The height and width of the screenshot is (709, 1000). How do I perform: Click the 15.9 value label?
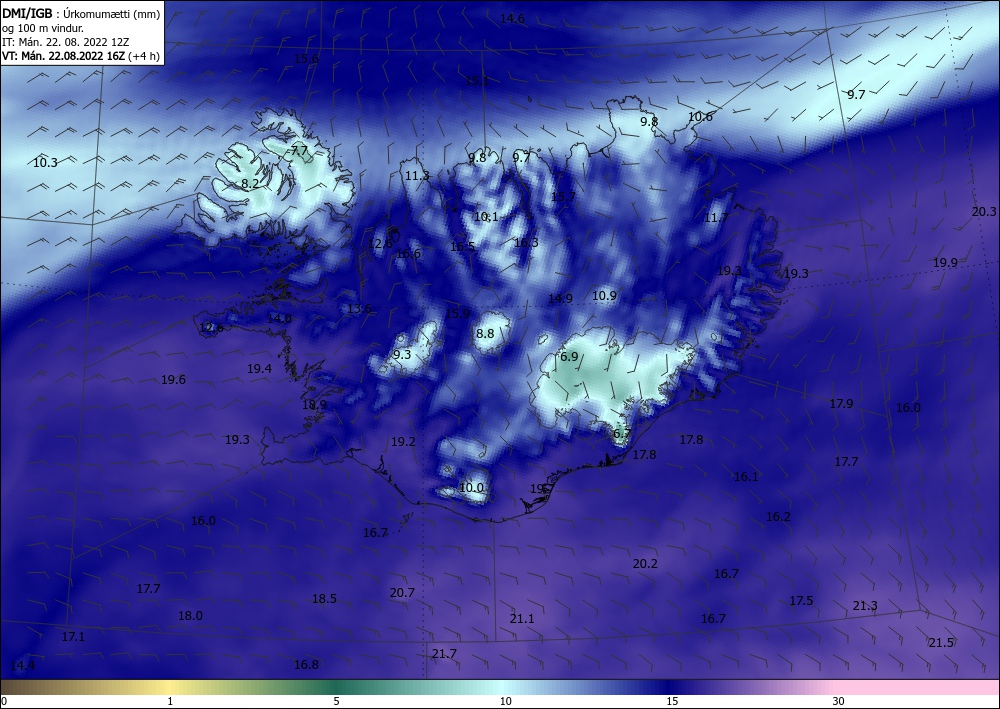(x=457, y=314)
